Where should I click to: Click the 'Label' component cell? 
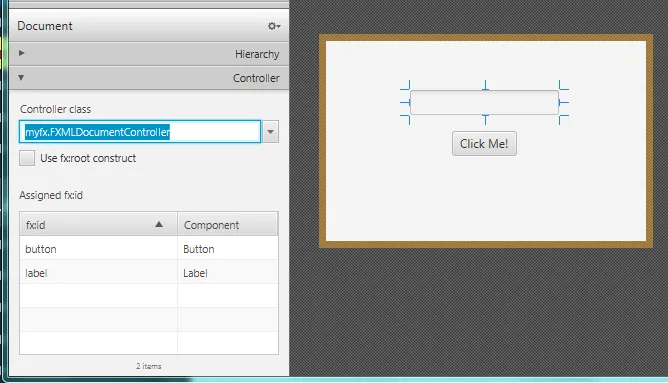(228, 273)
